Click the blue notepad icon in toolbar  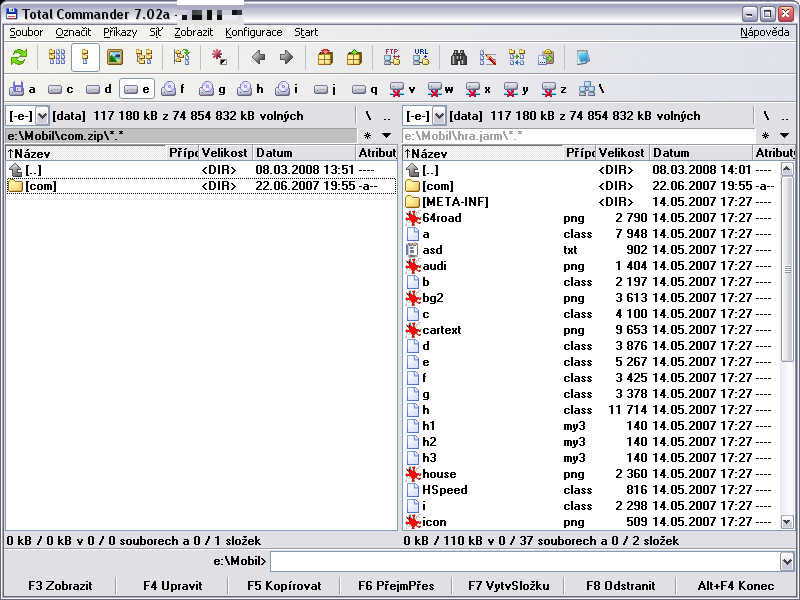[583, 57]
